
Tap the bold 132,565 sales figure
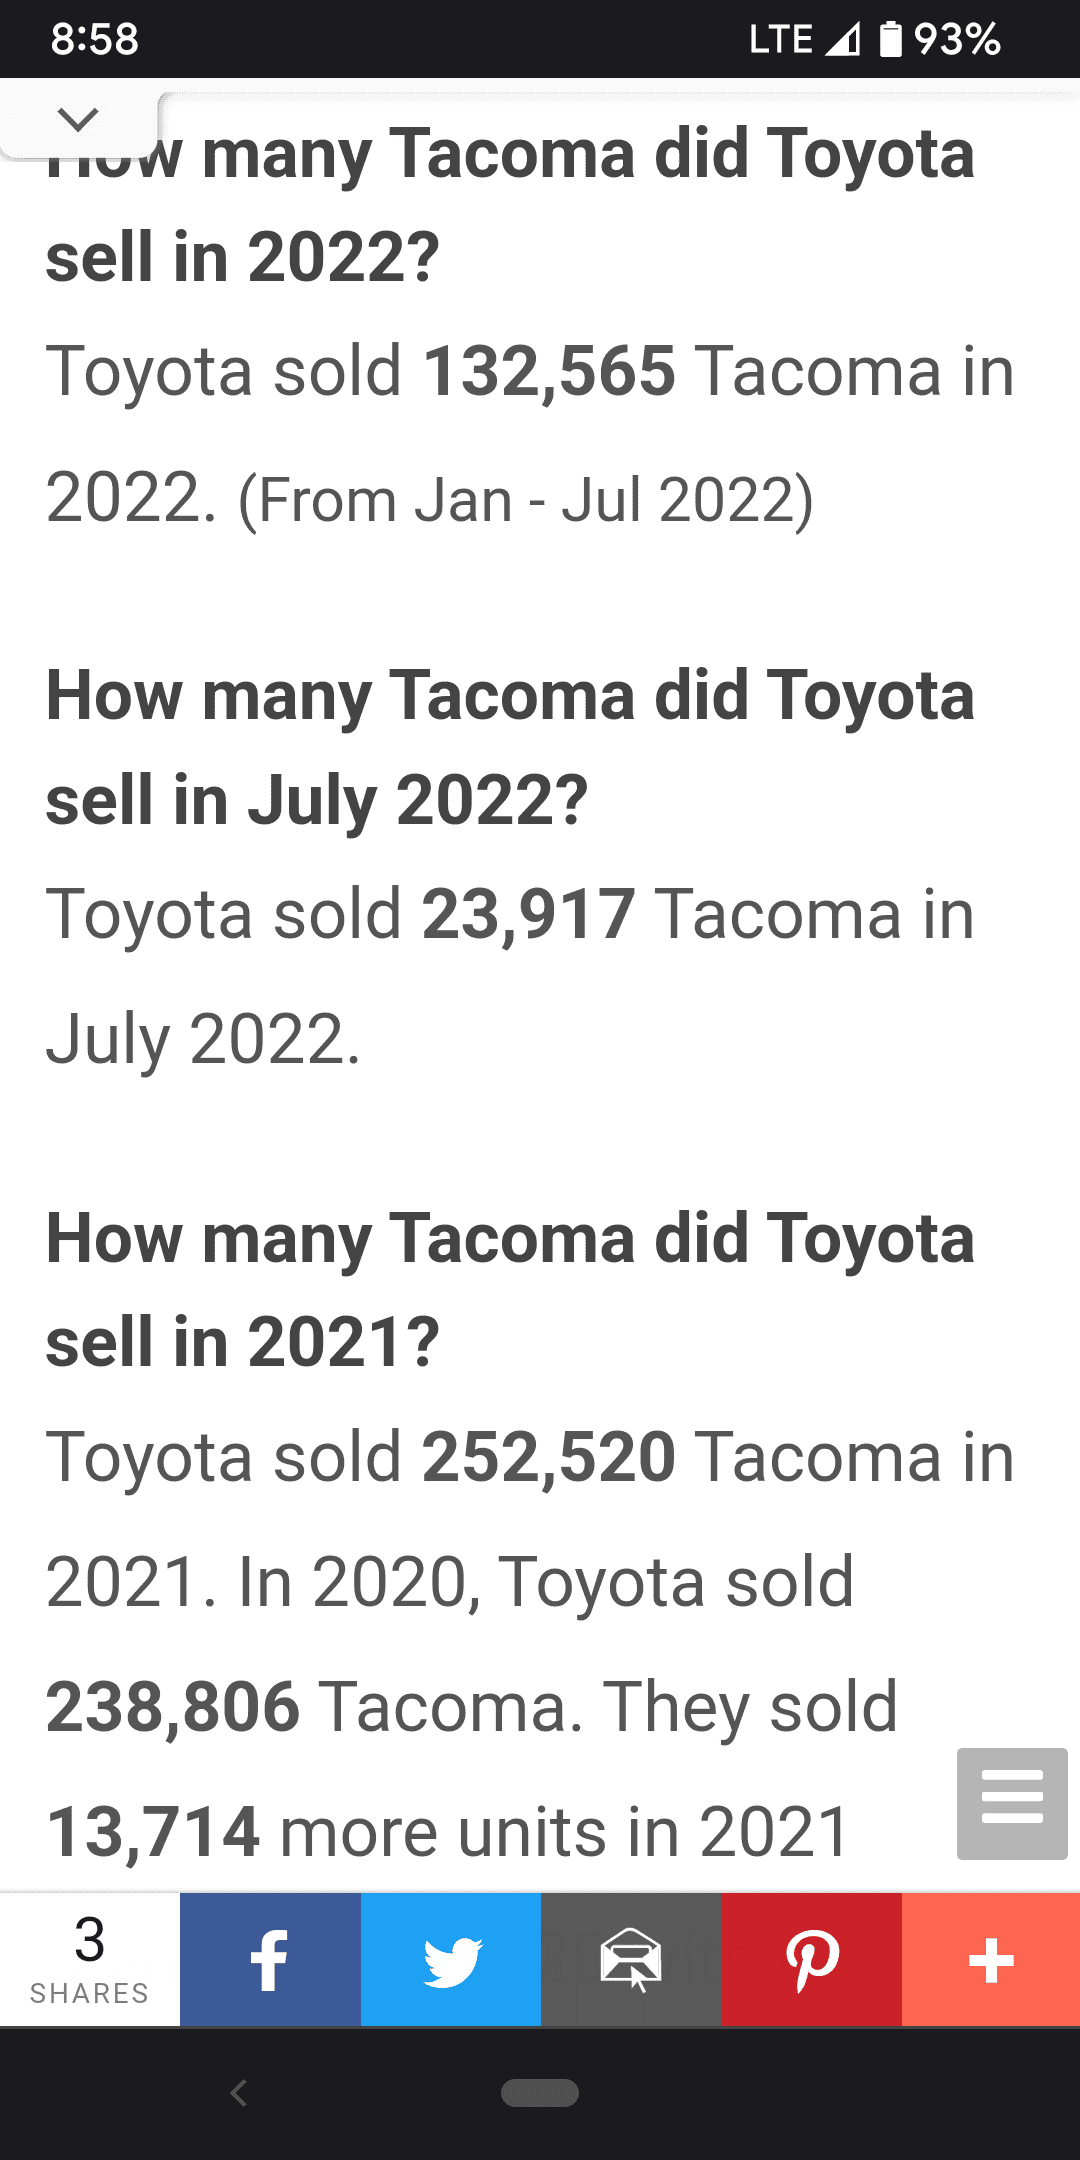(549, 371)
